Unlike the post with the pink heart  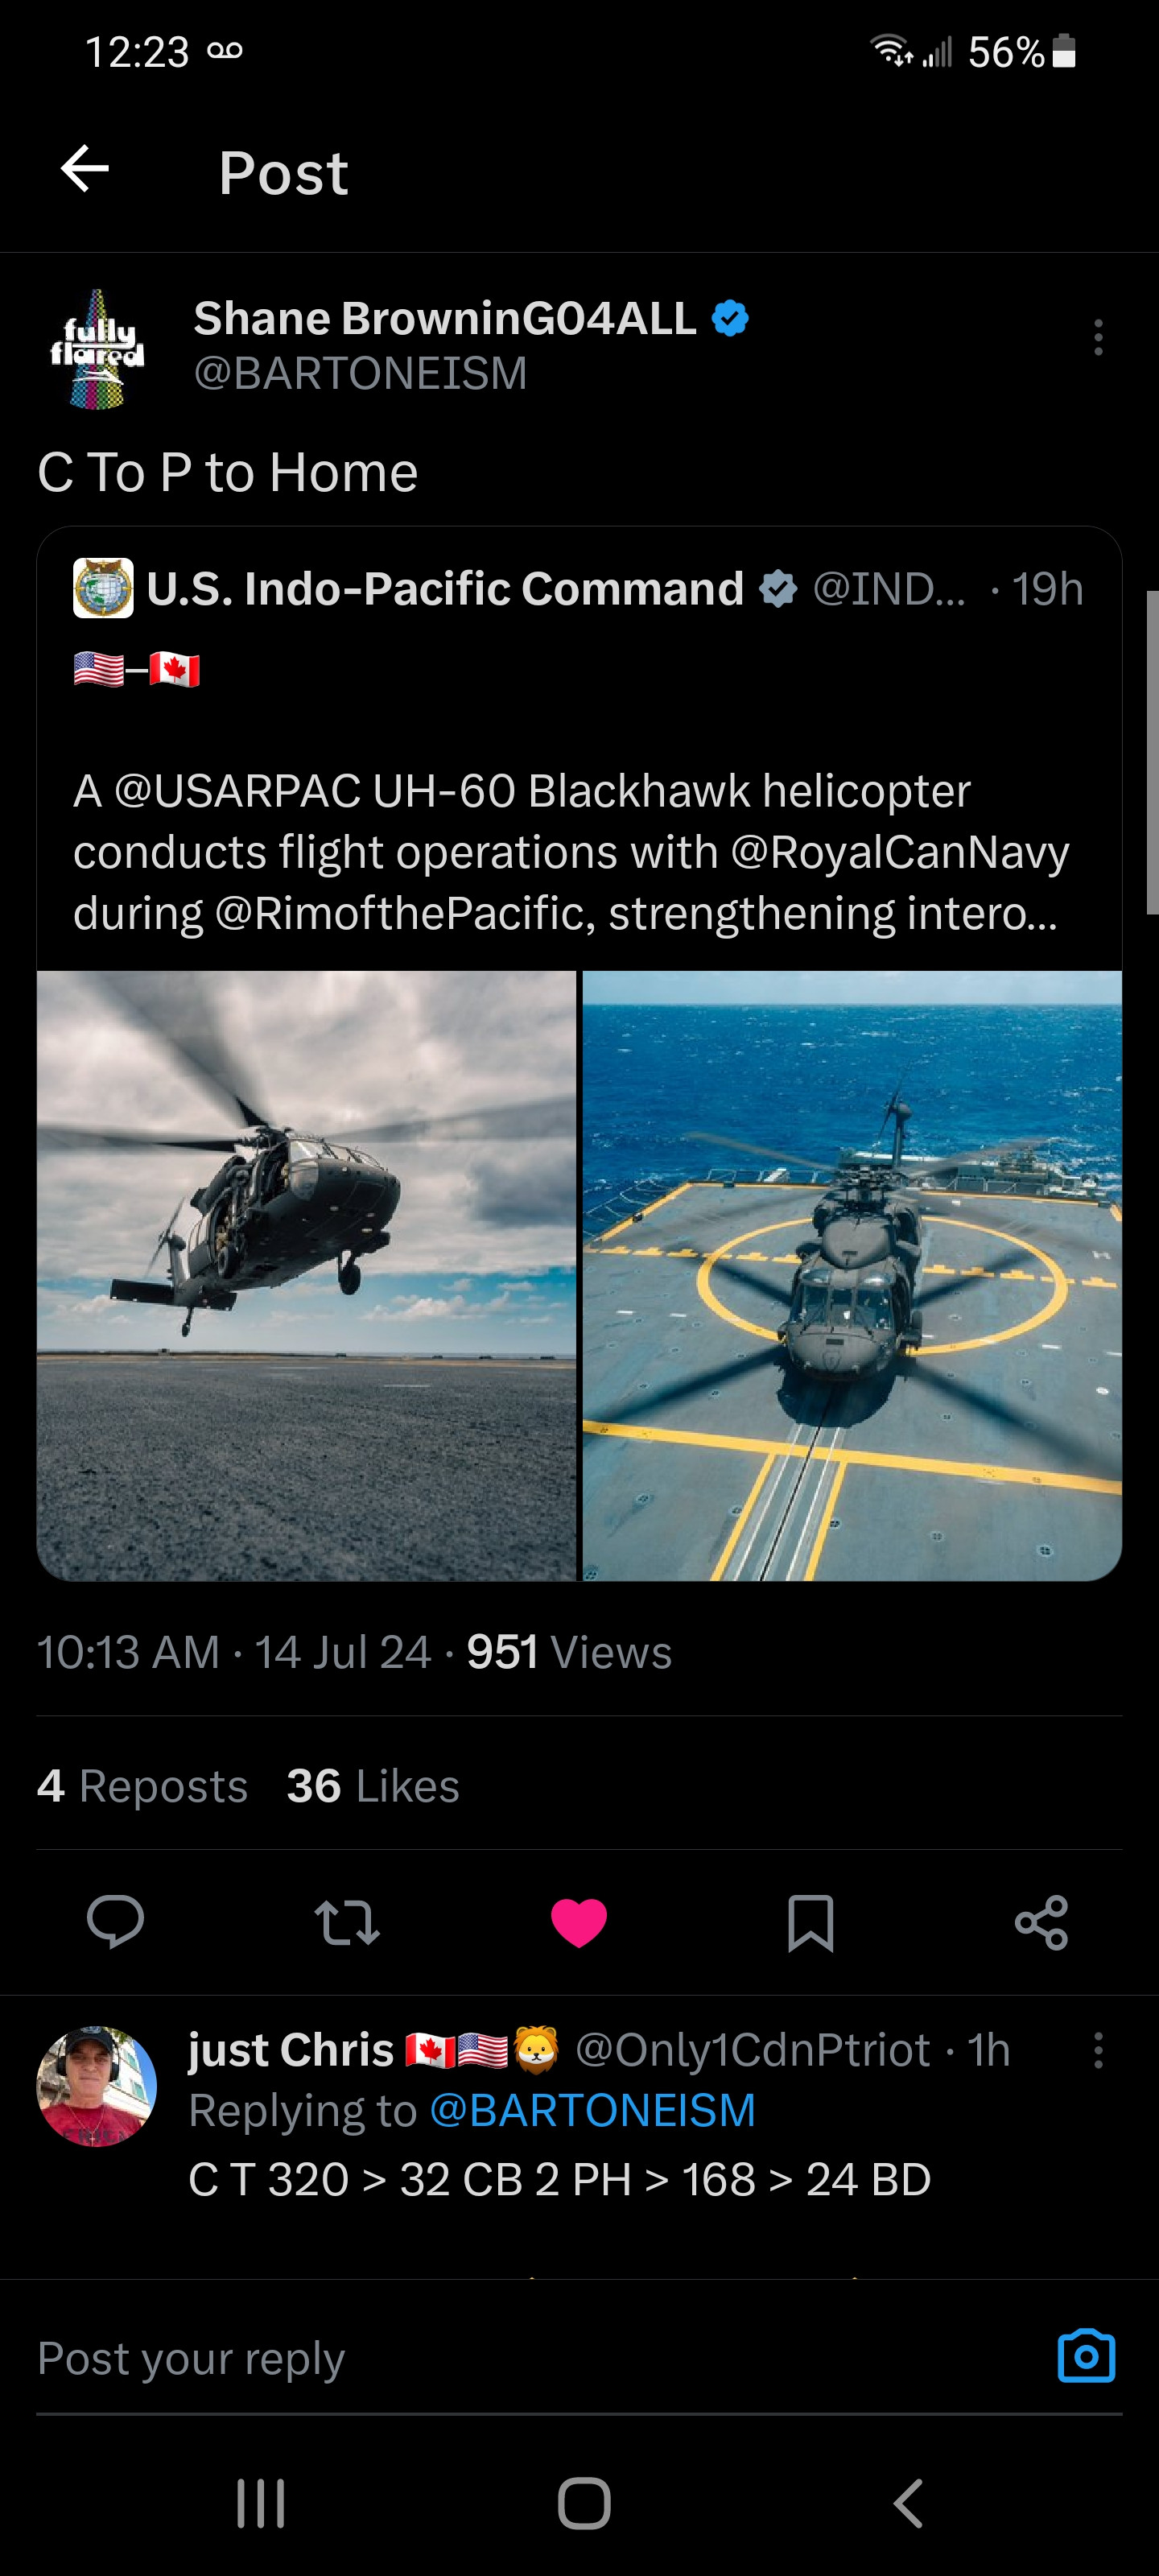(x=579, y=1922)
